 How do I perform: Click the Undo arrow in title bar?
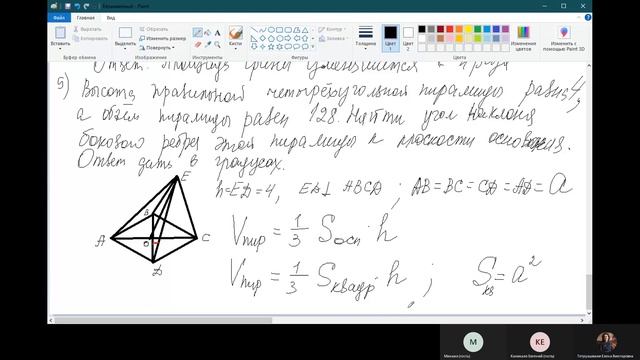tap(77, 6)
